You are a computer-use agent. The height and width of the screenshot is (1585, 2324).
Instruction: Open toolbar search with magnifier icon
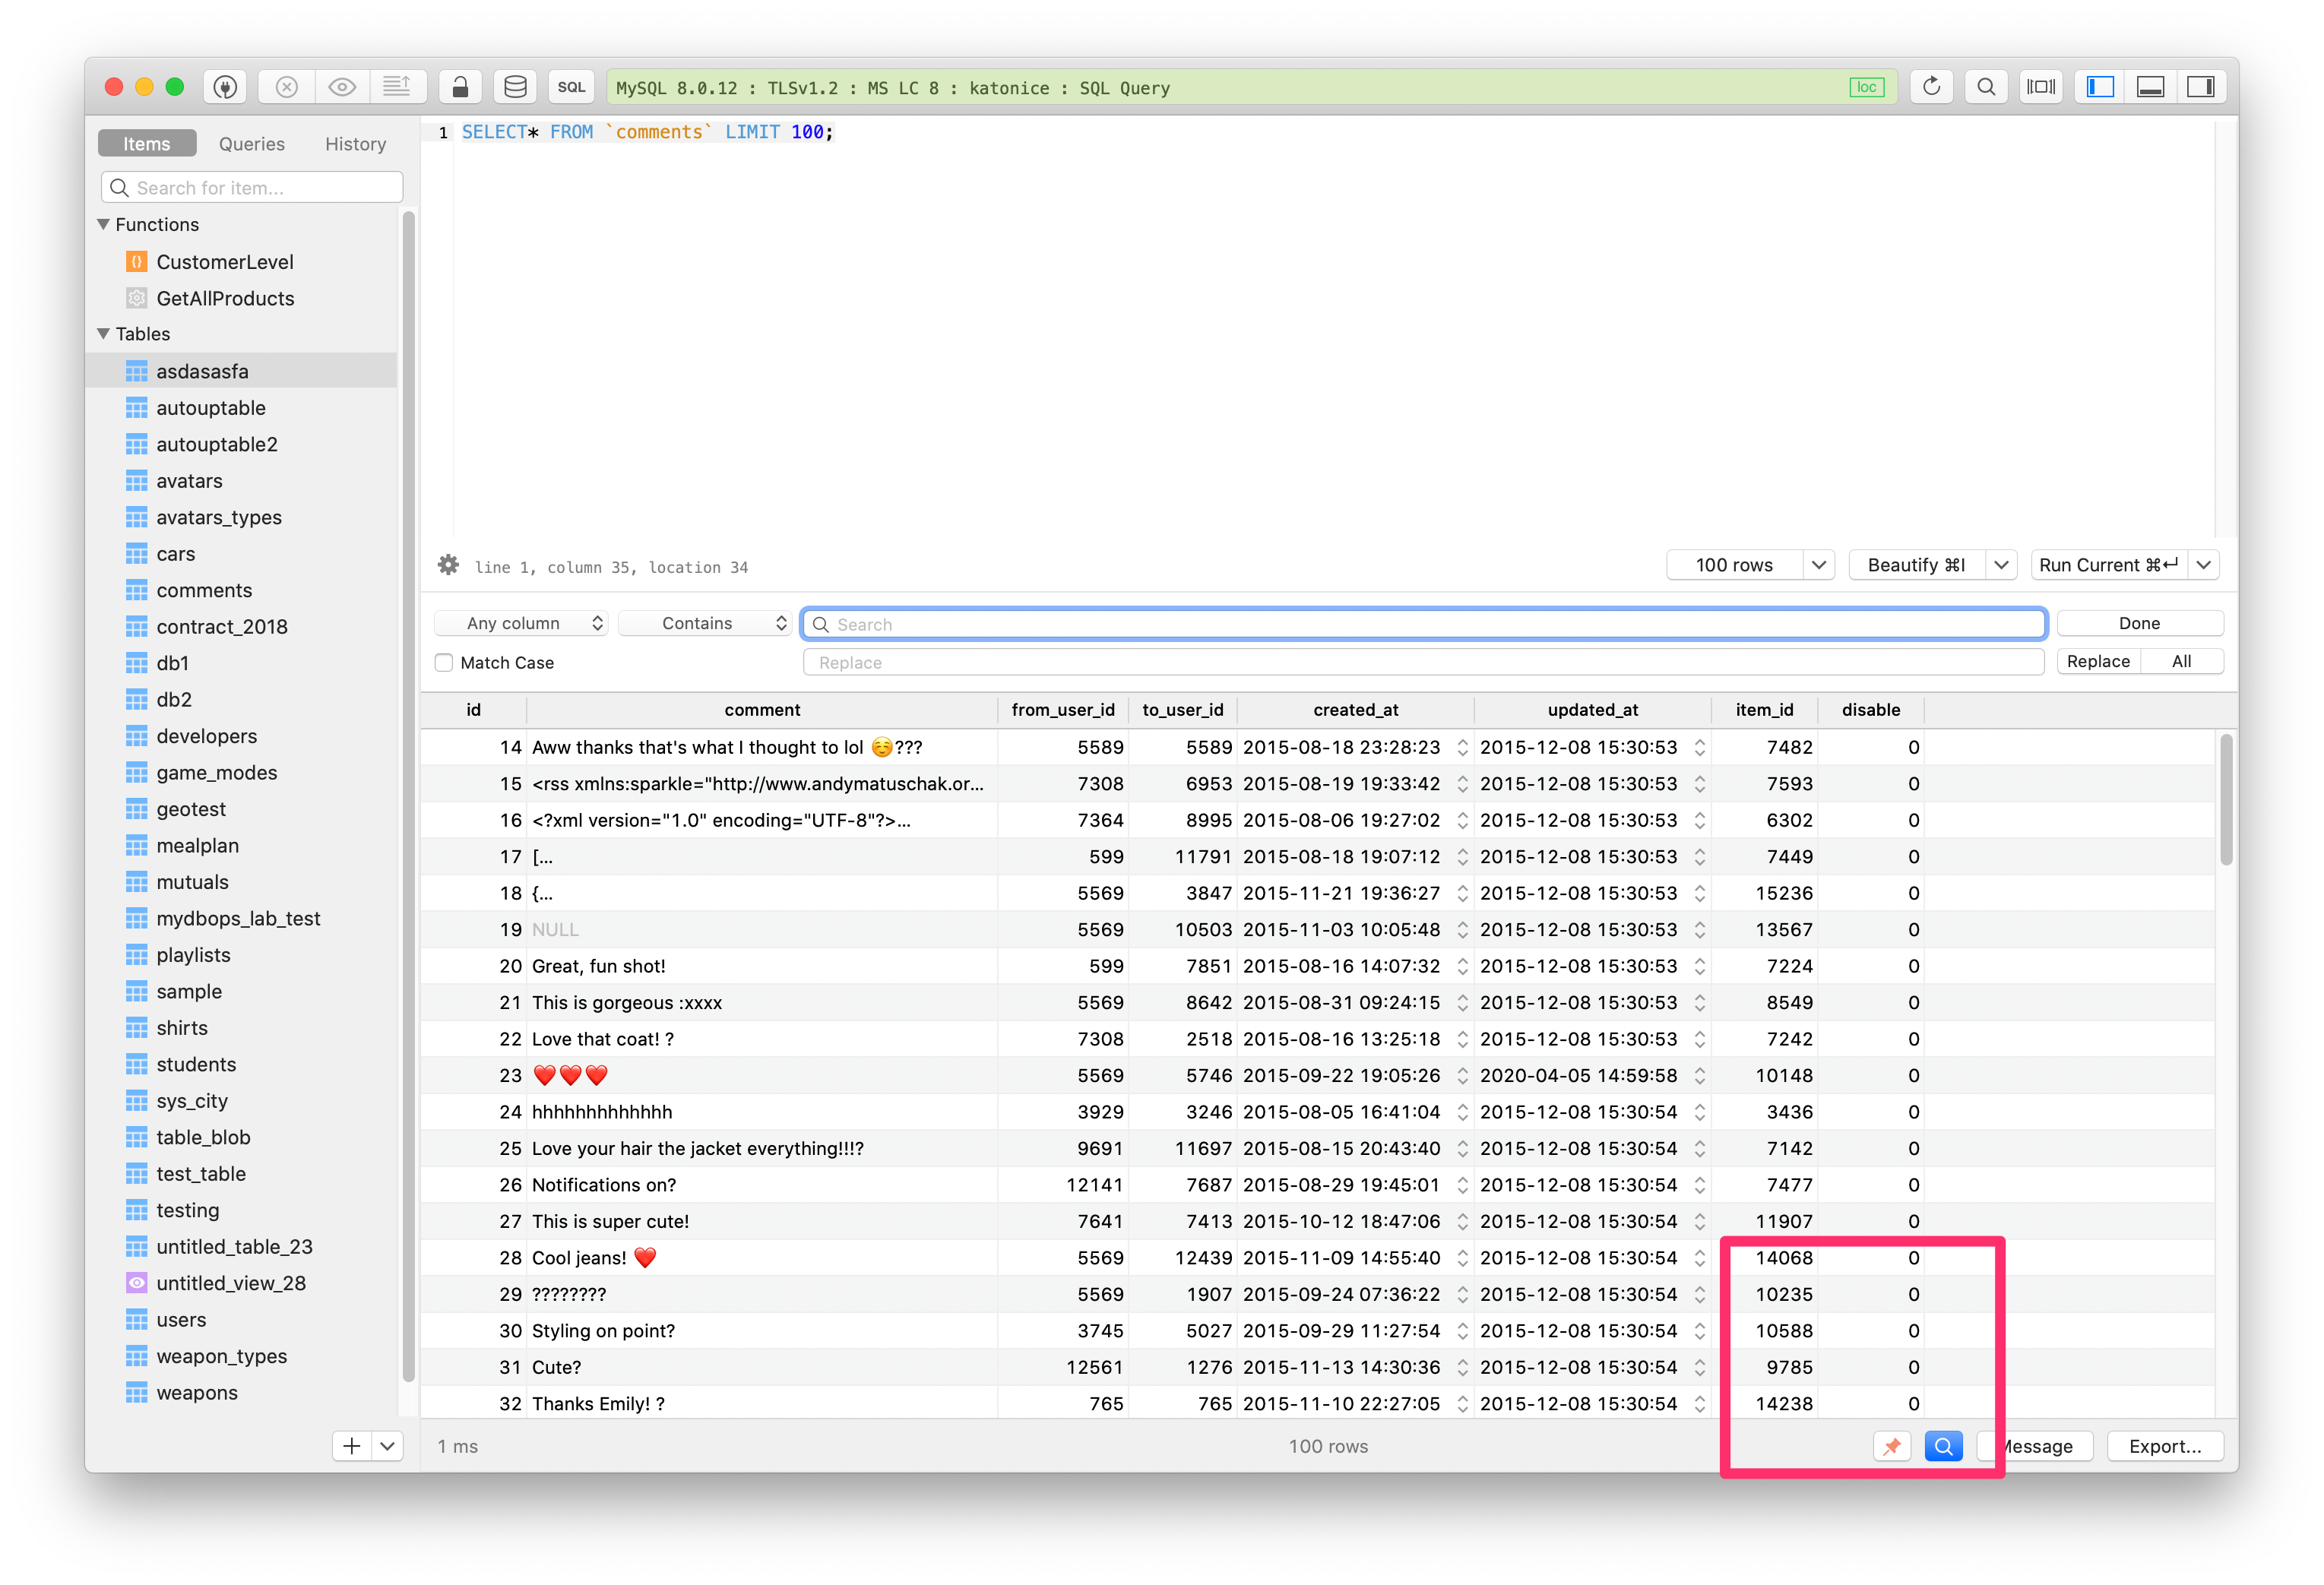pos(1986,87)
